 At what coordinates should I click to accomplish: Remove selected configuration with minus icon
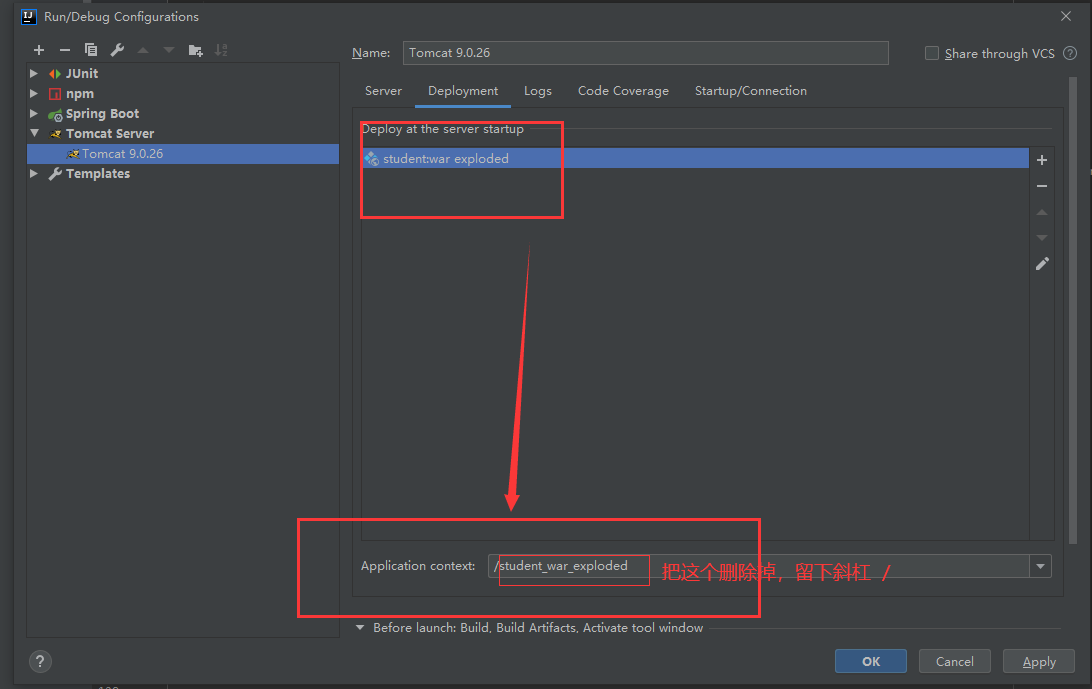pos(65,50)
